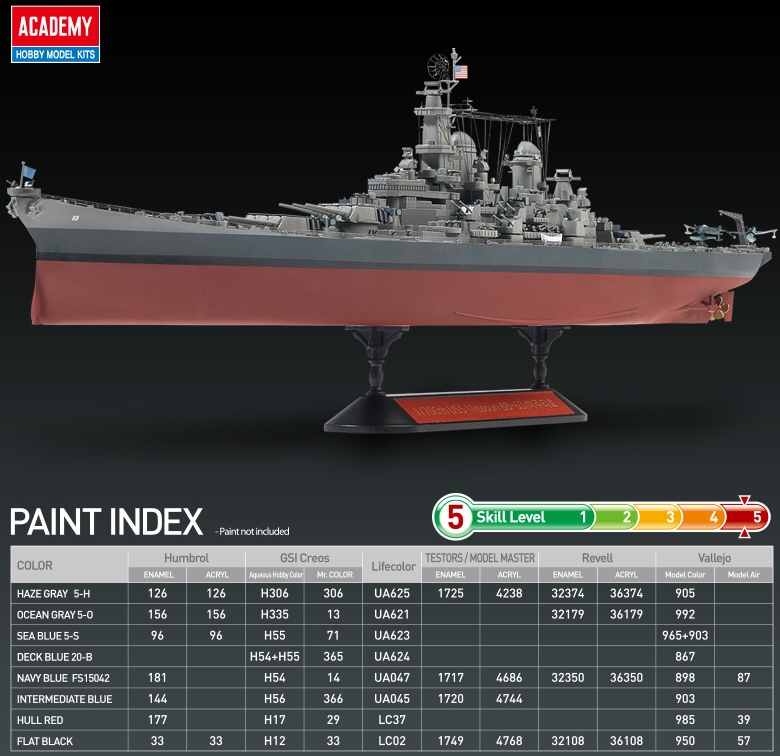Click the UA624 Lifecolor cell
Viewport: 780px width, 756px height.
392,657
